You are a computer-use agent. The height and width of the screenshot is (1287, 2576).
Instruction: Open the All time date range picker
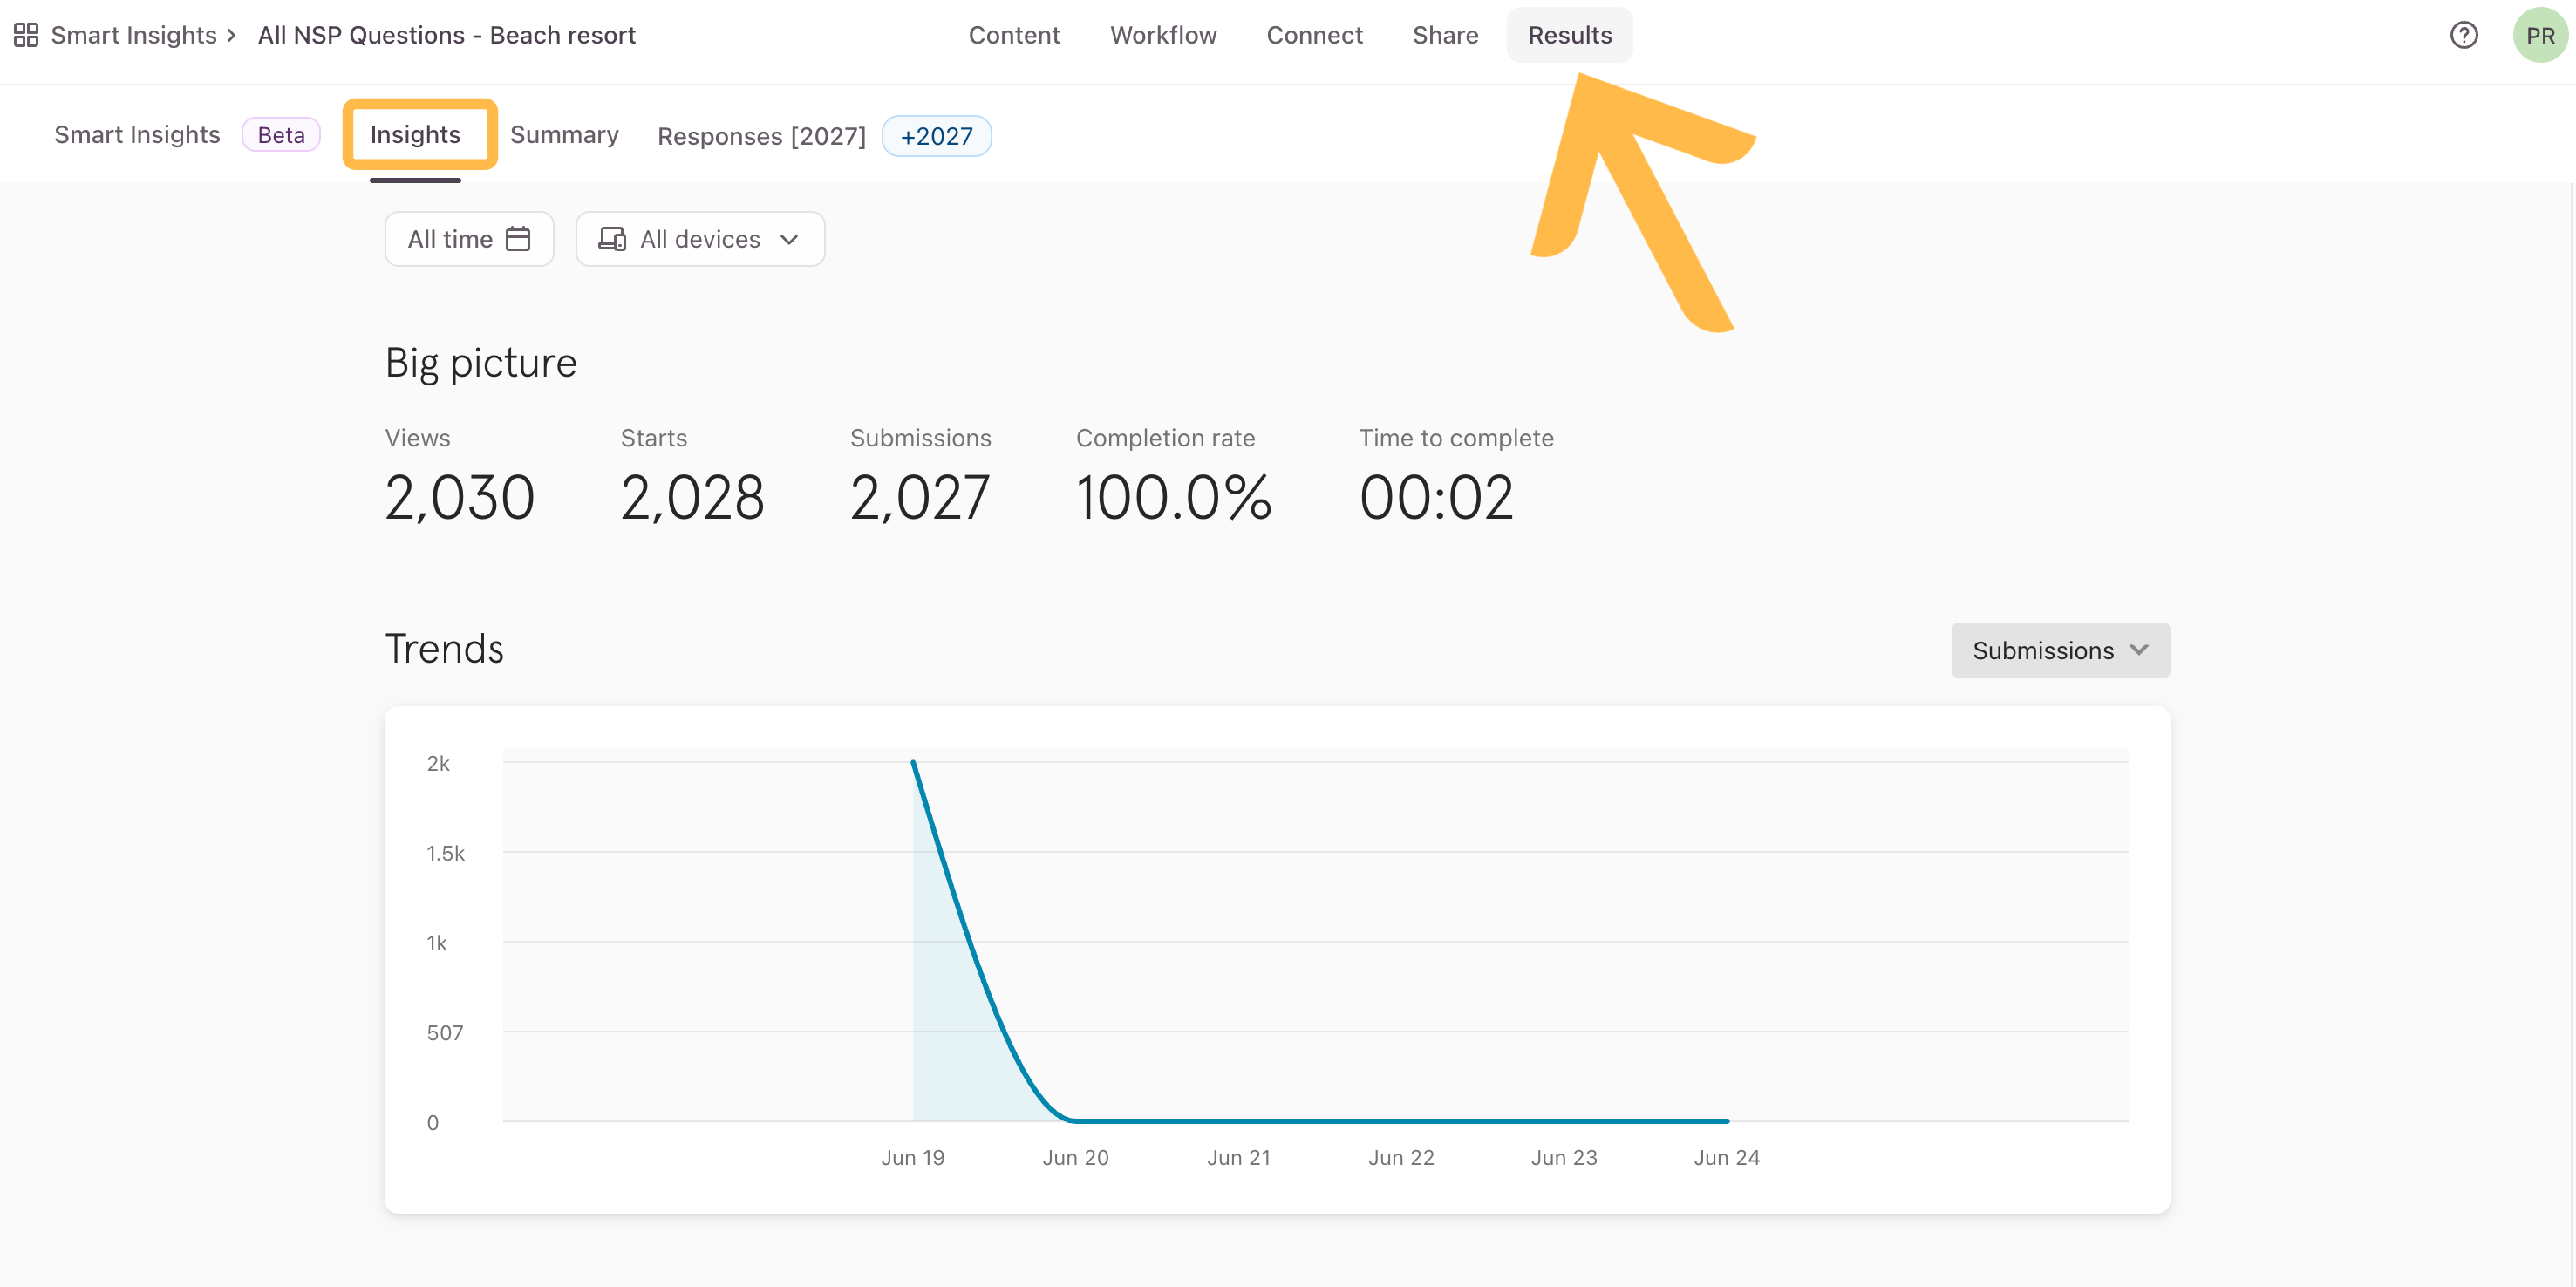point(468,238)
